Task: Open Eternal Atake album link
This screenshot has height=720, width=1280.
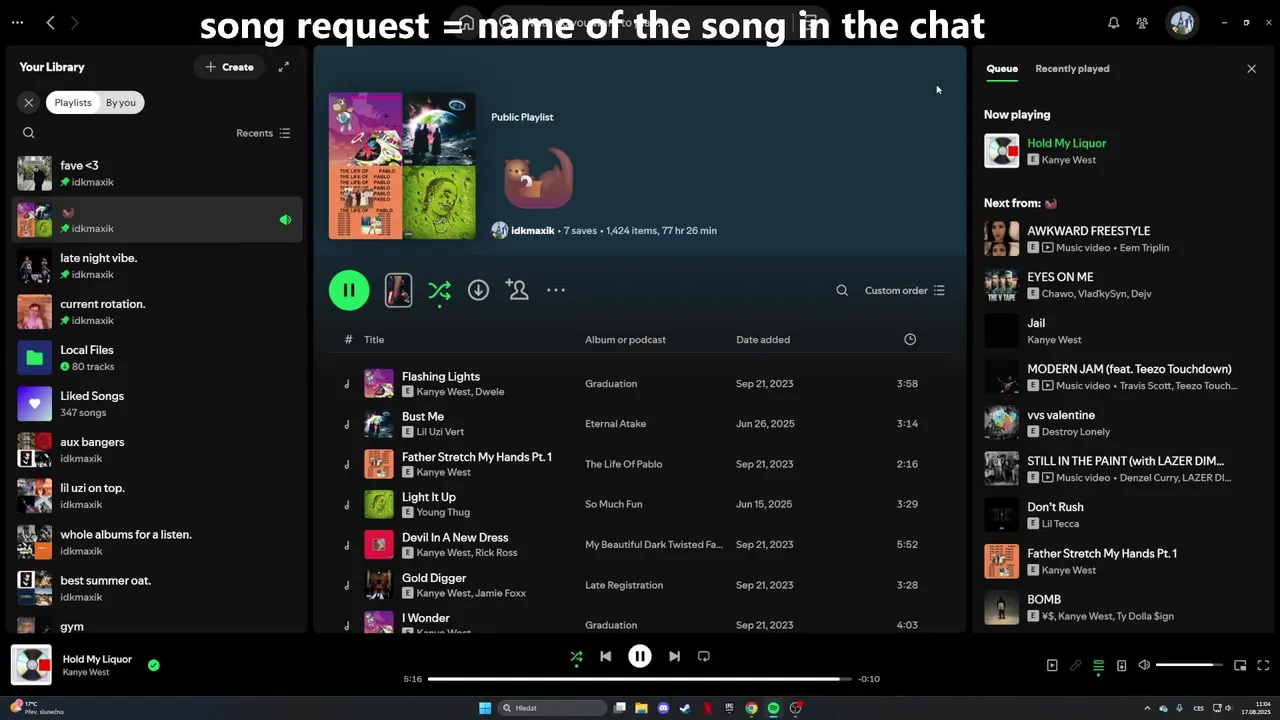Action: point(615,424)
